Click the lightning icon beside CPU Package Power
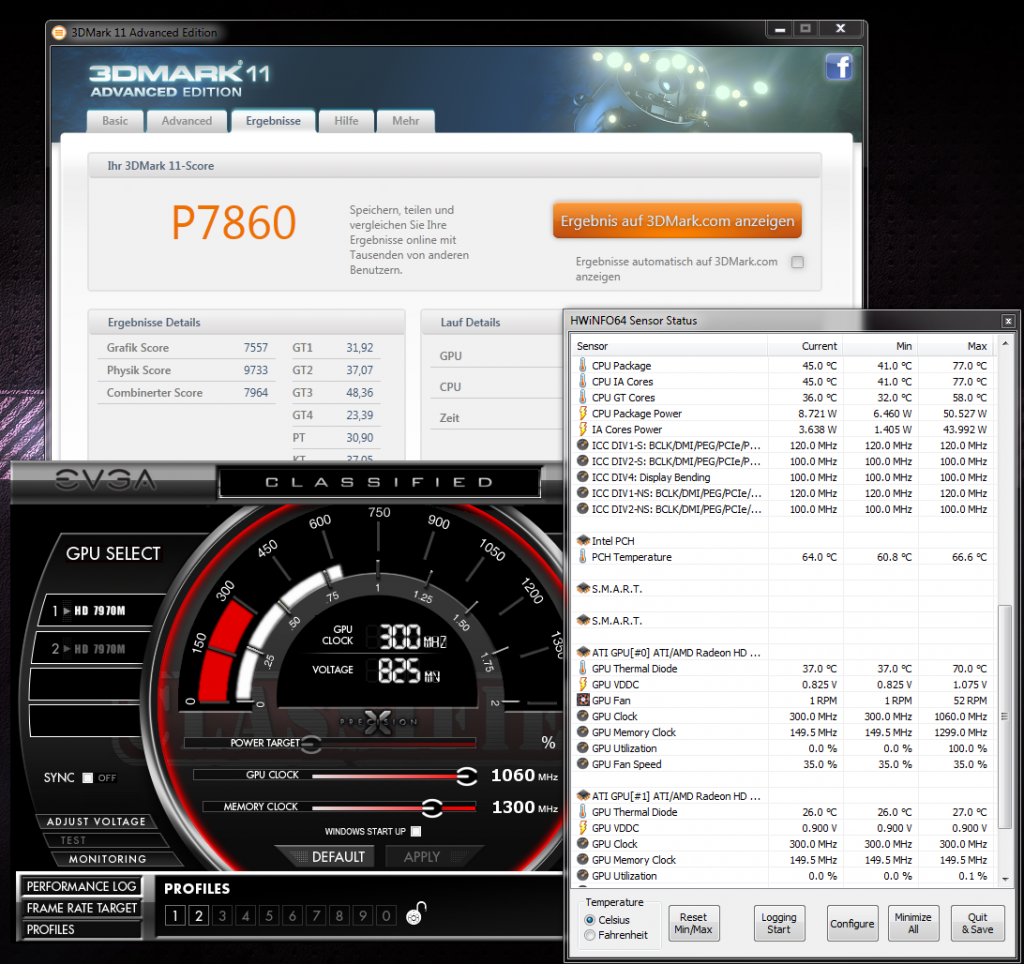1024x964 pixels. pyautogui.click(x=583, y=413)
